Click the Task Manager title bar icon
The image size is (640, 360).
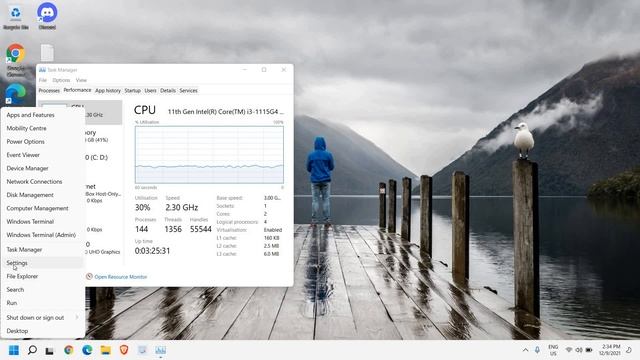click(x=42, y=70)
